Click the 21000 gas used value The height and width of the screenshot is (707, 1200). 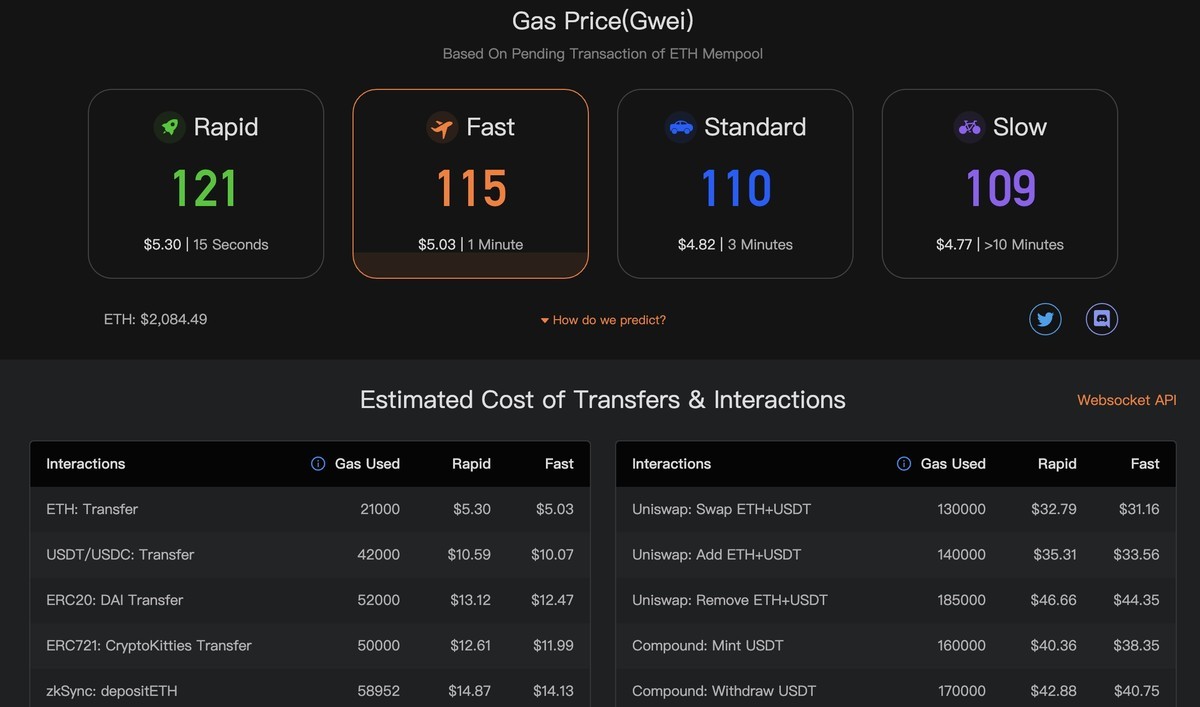(380, 509)
